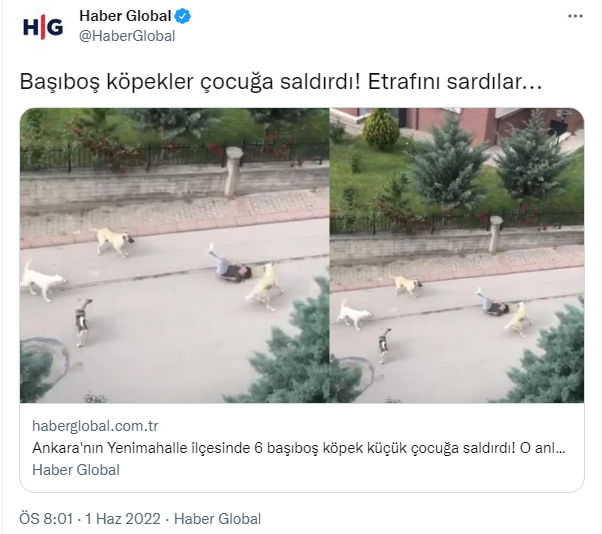Click the 'Haber Global' source label after date
The width and height of the screenshot is (602, 534).
point(217,519)
